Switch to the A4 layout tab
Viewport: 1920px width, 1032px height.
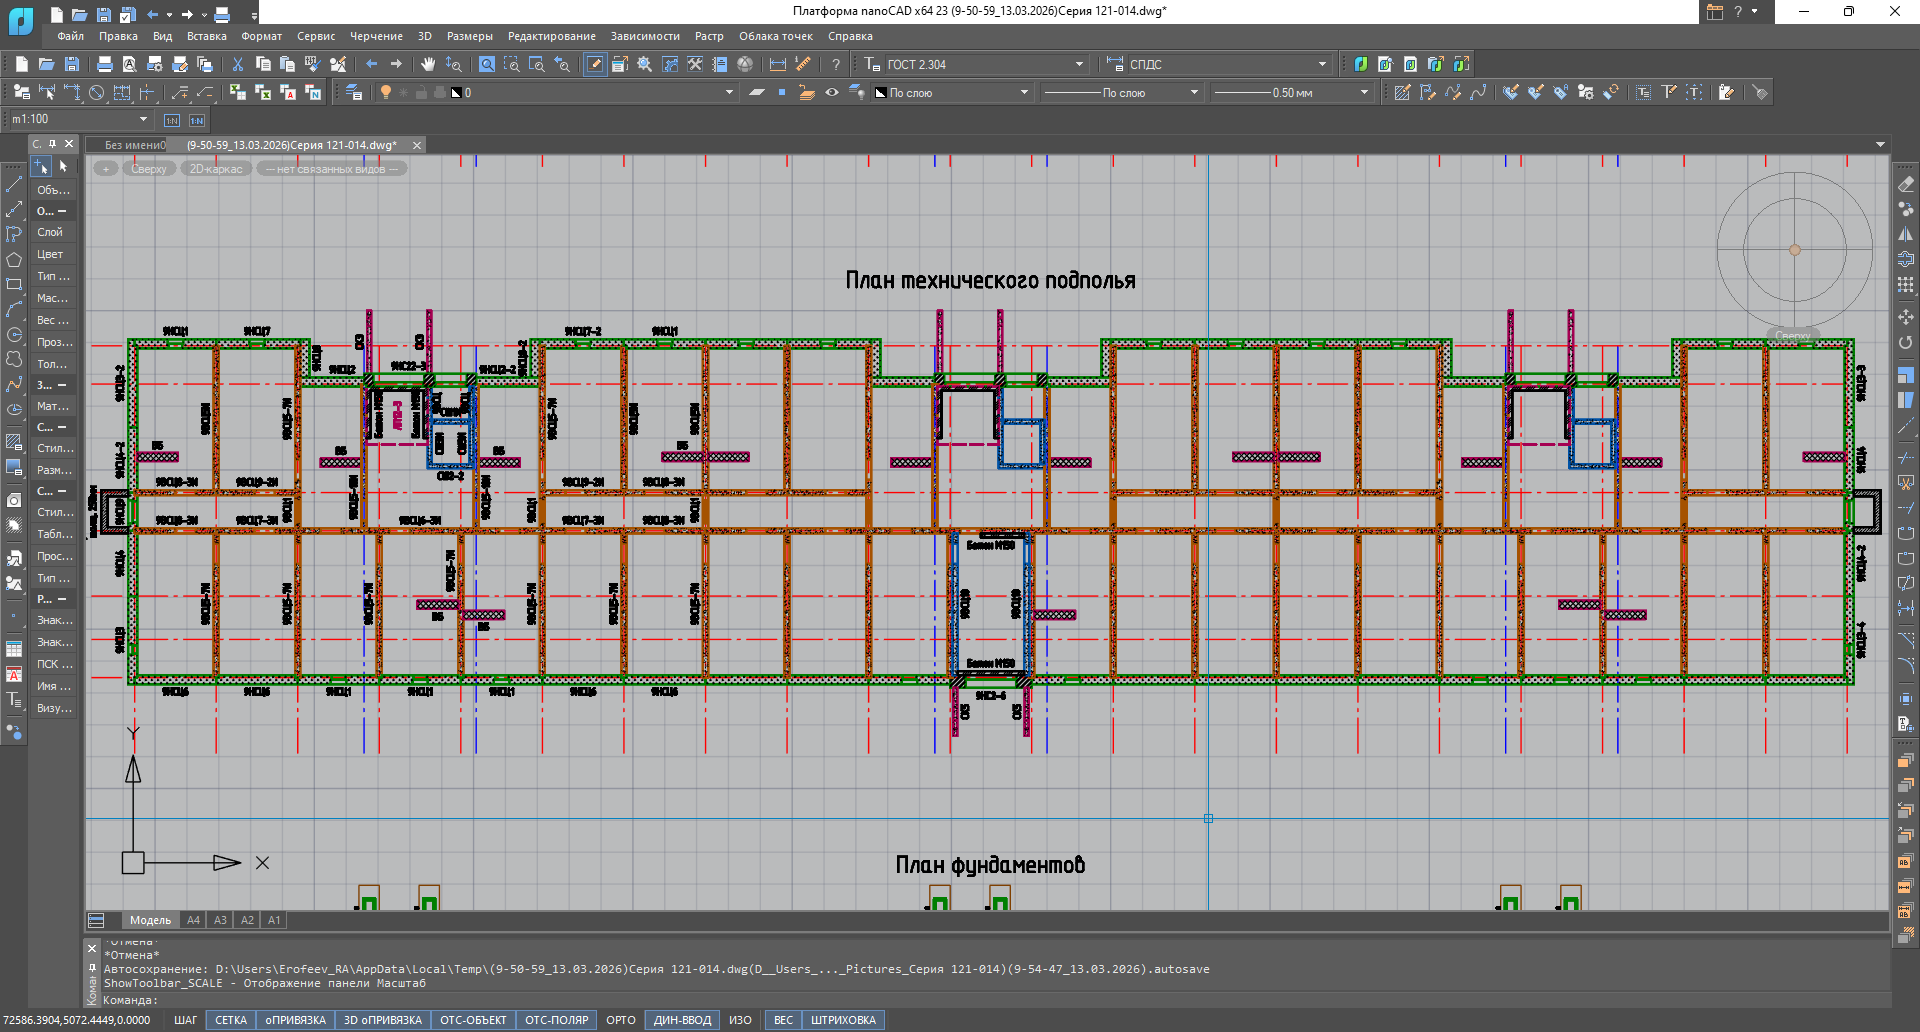[194, 920]
